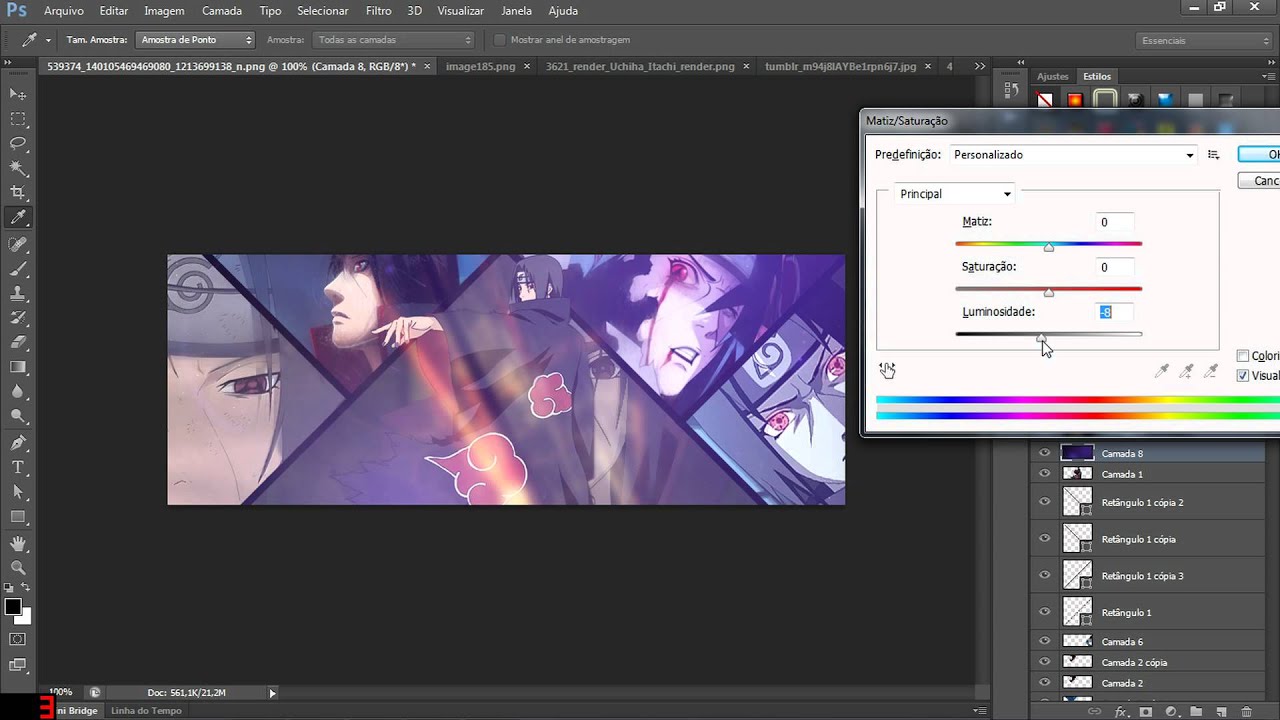Open the Imagem menu
Image resolution: width=1280 pixels, height=720 pixels.
[164, 11]
